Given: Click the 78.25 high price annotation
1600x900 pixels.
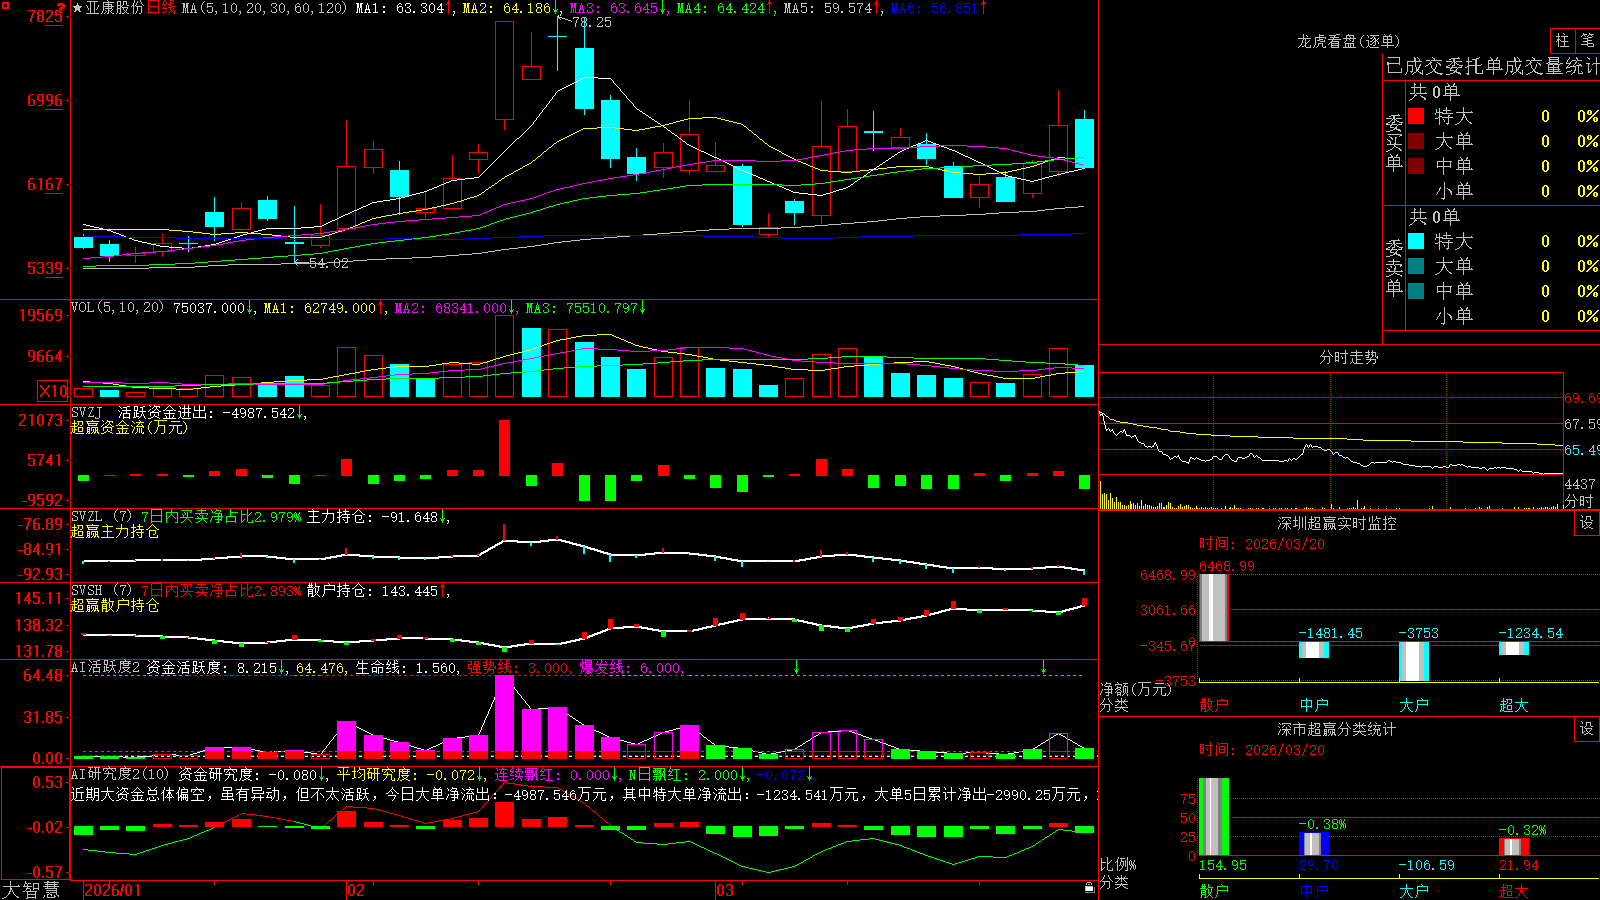Looking at the screenshot, I should [591, 22].
